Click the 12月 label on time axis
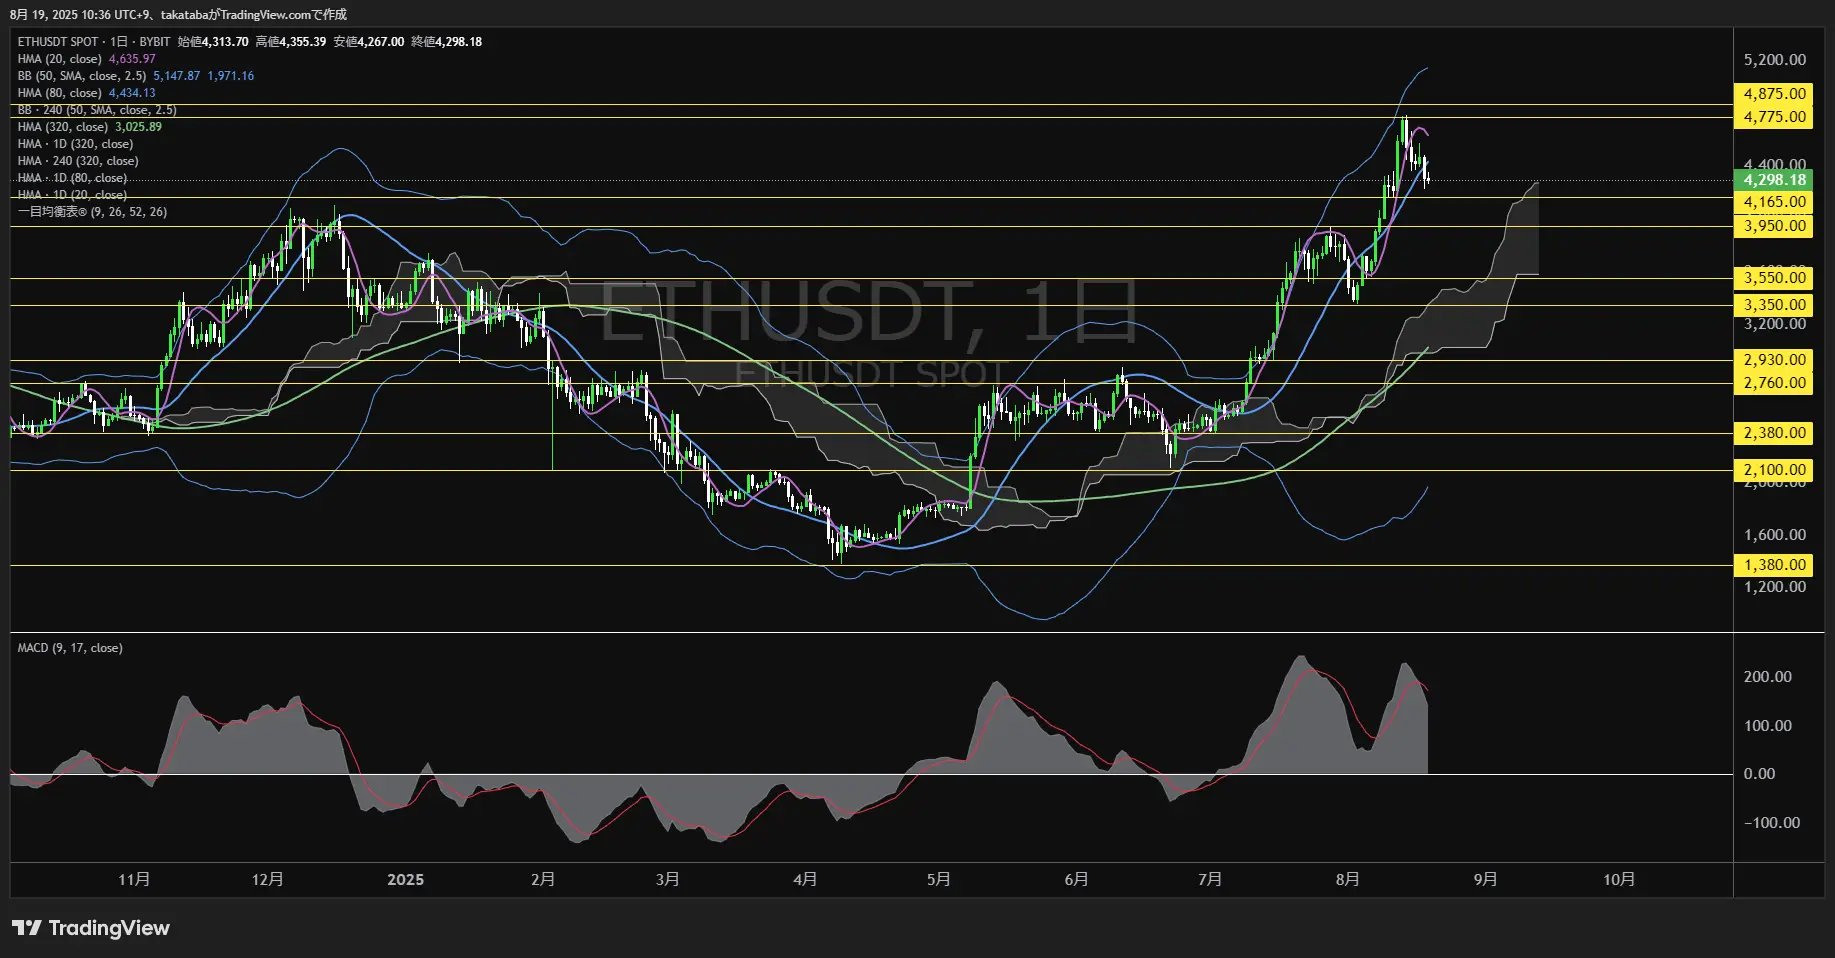The image size is (1835, 958). coord(268,880)
